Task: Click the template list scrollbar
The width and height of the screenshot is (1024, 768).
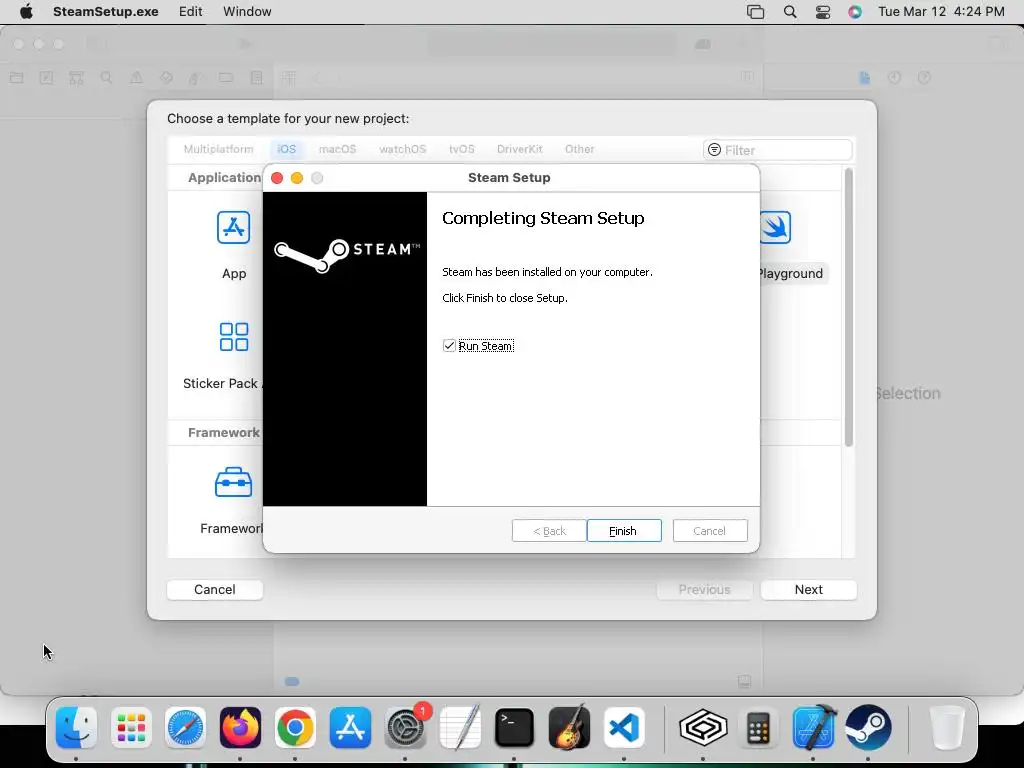Action: 848,307
